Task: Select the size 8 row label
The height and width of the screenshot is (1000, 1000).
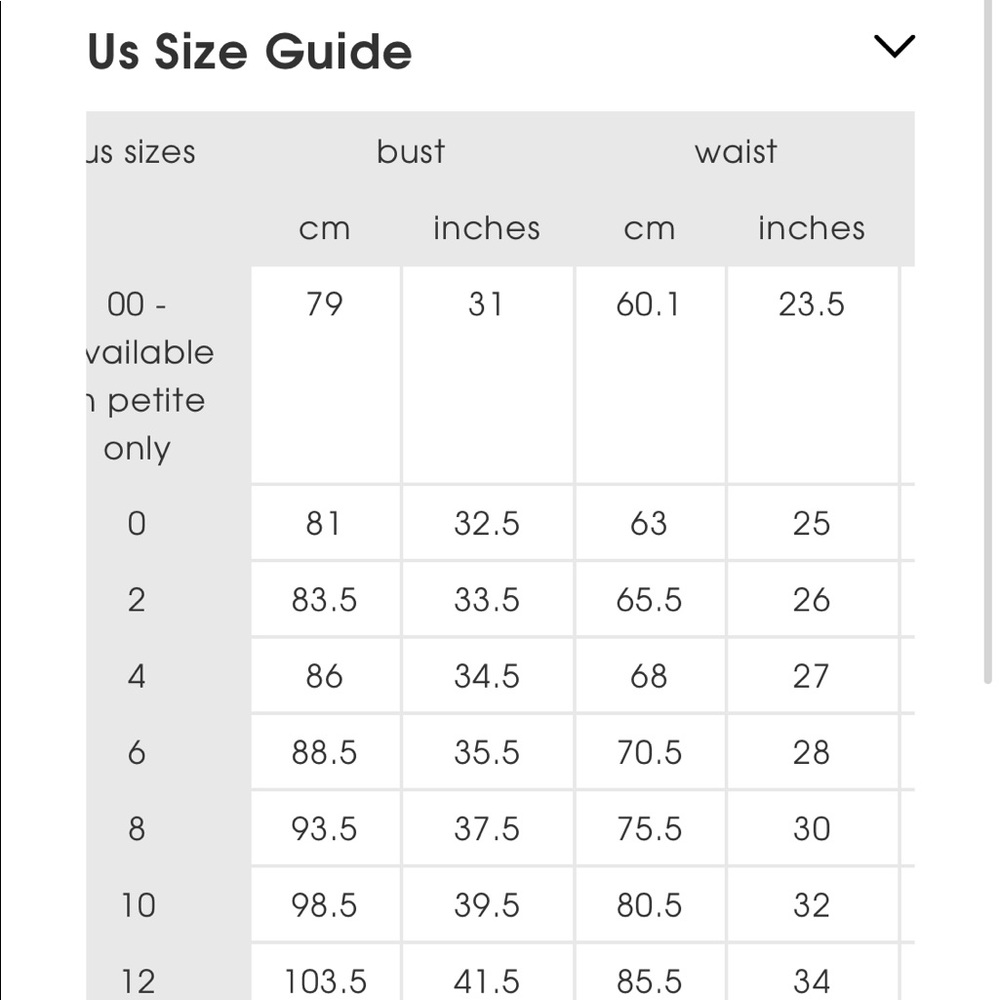Action: tap(137, 829)
